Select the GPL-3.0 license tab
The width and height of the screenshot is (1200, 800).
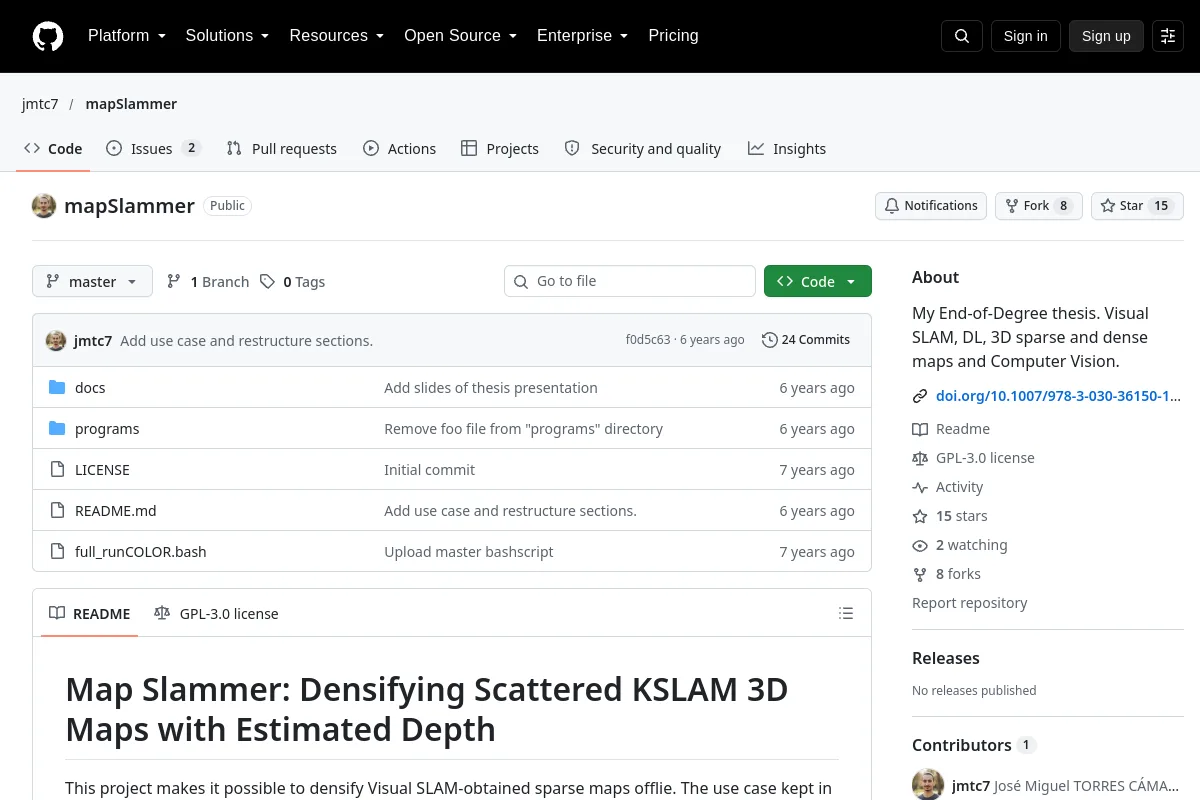point(216,614)
